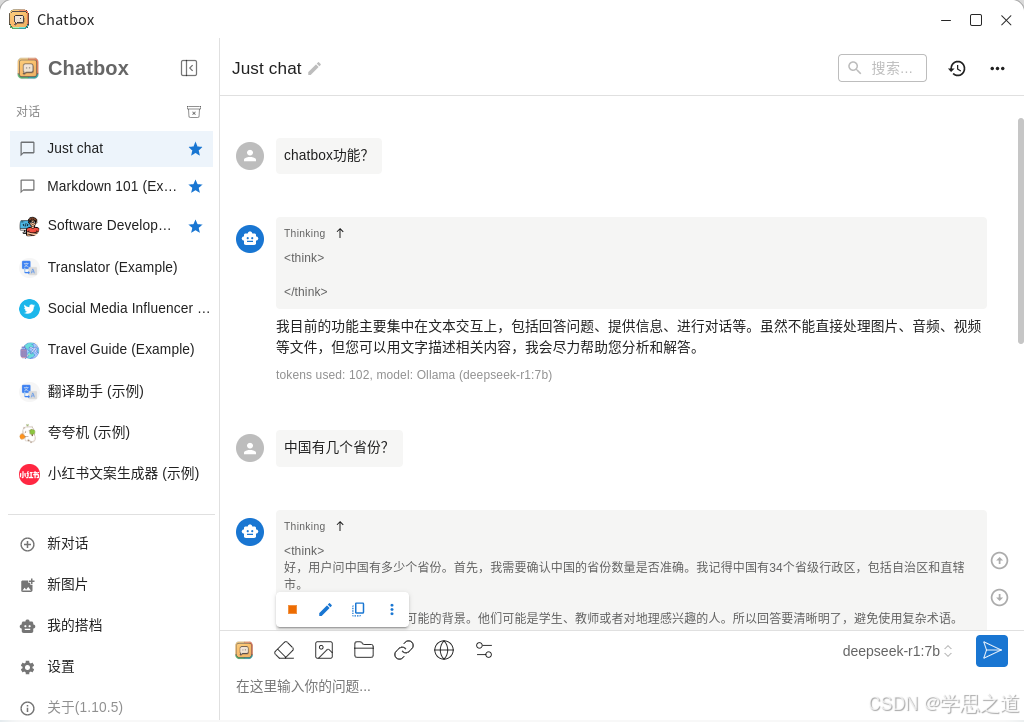The image size is (1024, 722).
Task: Toggle star on Markdown 101 conversation
Action: click(195, 187)
